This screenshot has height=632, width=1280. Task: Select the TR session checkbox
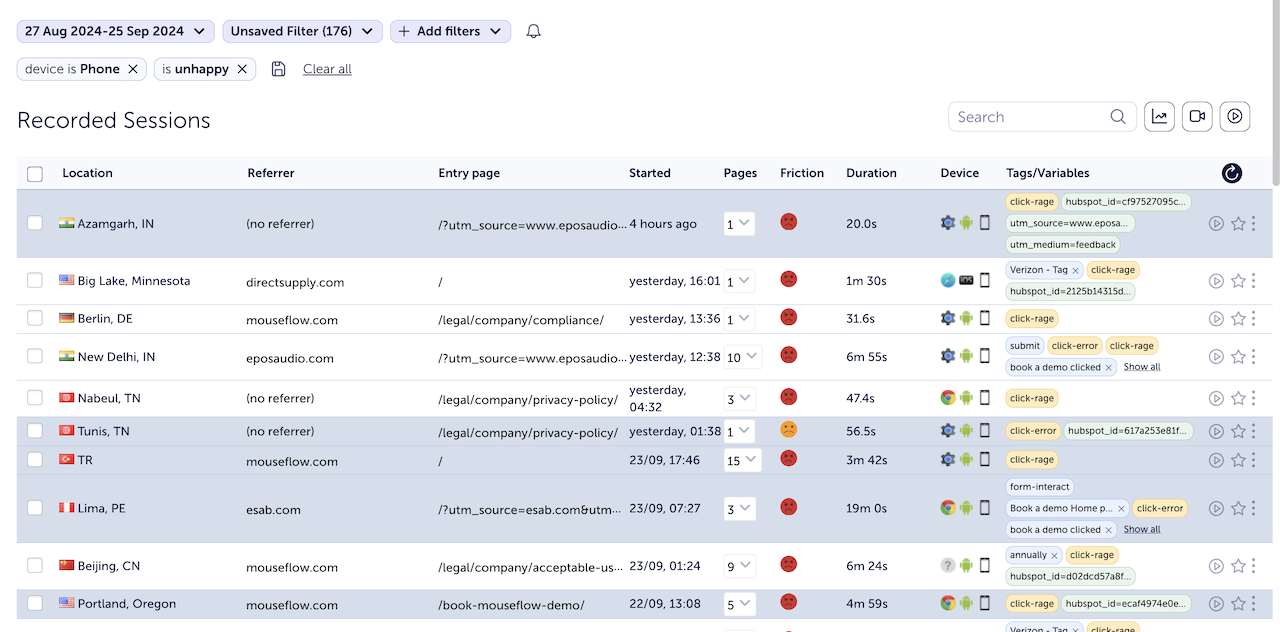(x=35, y=459)
